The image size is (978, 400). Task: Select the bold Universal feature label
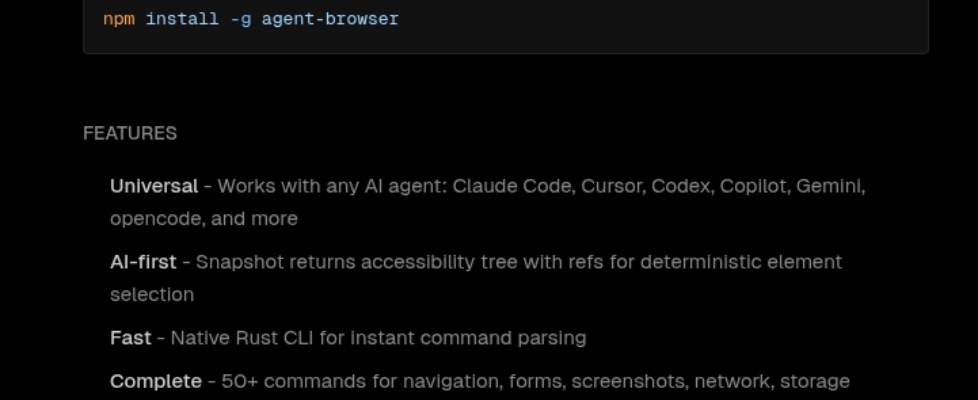click(154, 186)
